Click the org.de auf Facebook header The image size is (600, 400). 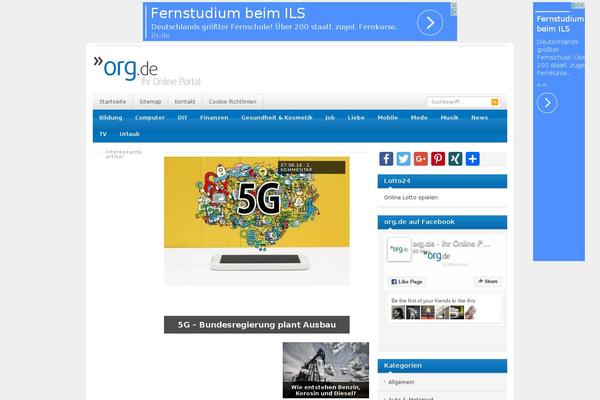click(442, 222)
